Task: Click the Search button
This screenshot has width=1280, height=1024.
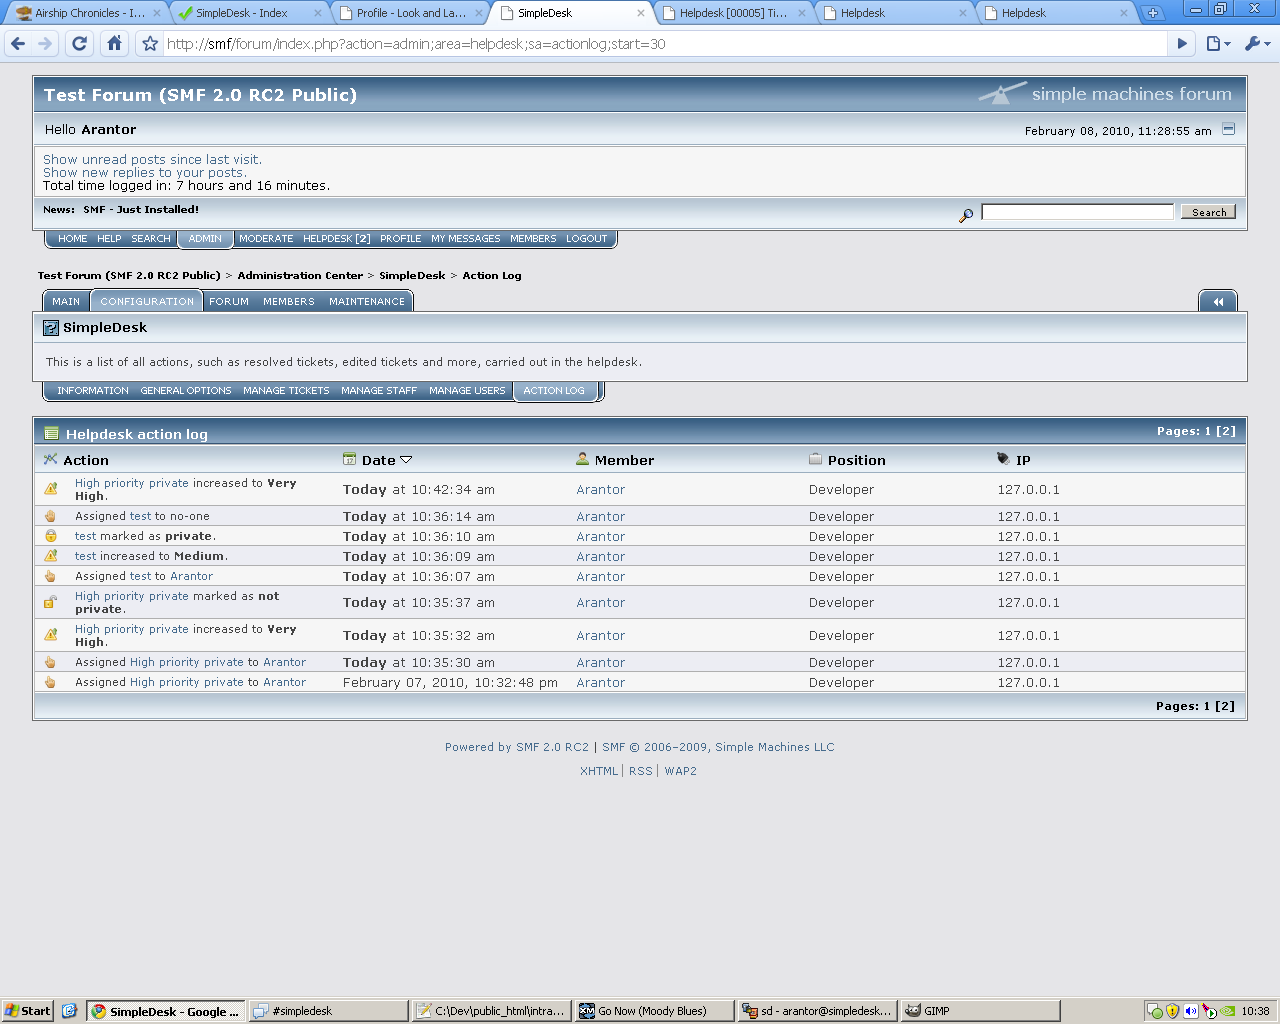Action: 1209,212
